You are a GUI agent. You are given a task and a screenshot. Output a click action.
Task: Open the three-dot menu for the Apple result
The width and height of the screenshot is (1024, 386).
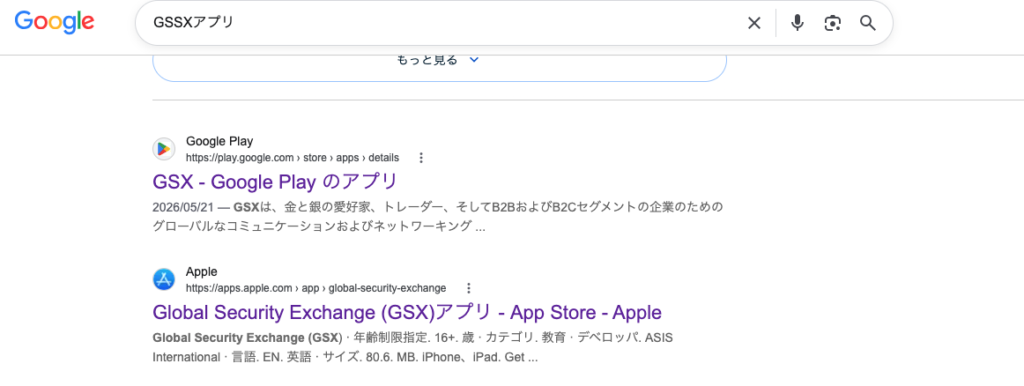coord(468,288)
